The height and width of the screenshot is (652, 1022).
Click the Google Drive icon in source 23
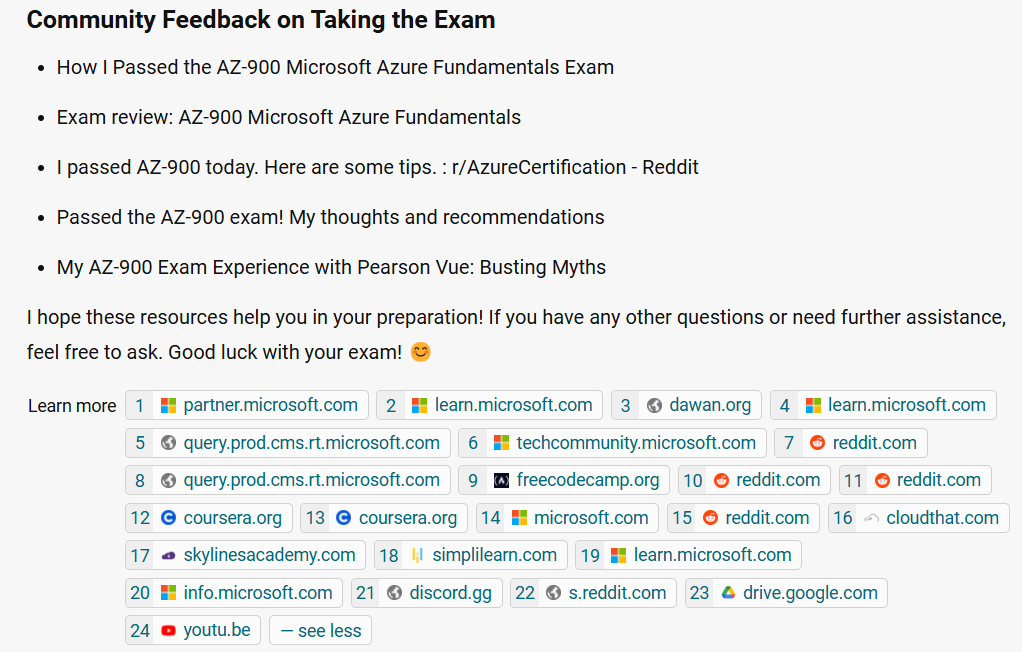(727, 593)
